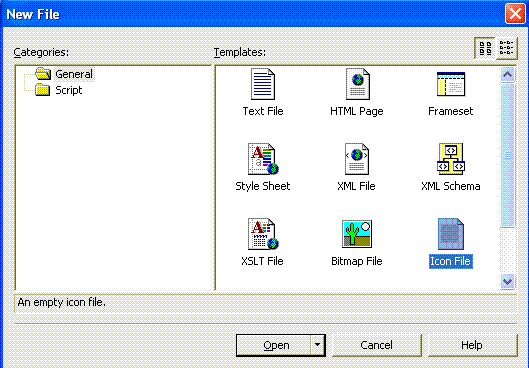Click the 'XML File' label text
Image resolution: width=529 pixels, height=368 pixels.
click(356, 186)
